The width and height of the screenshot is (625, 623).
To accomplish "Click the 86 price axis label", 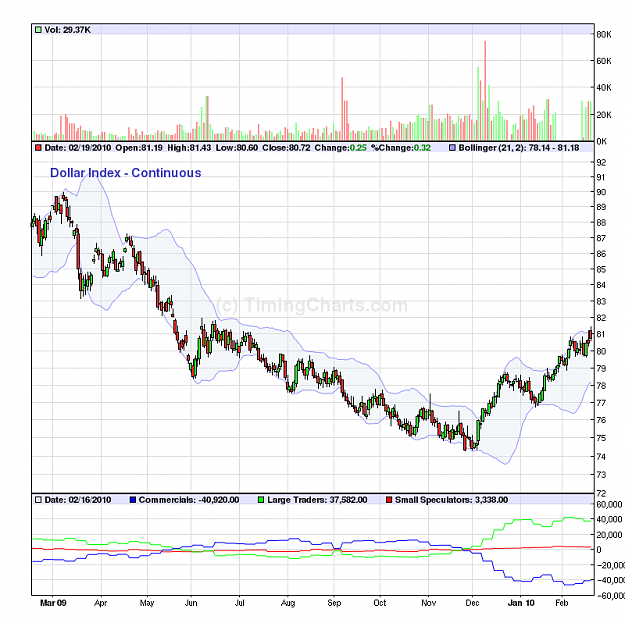I will pyautogui.click(x=601, y=254).
